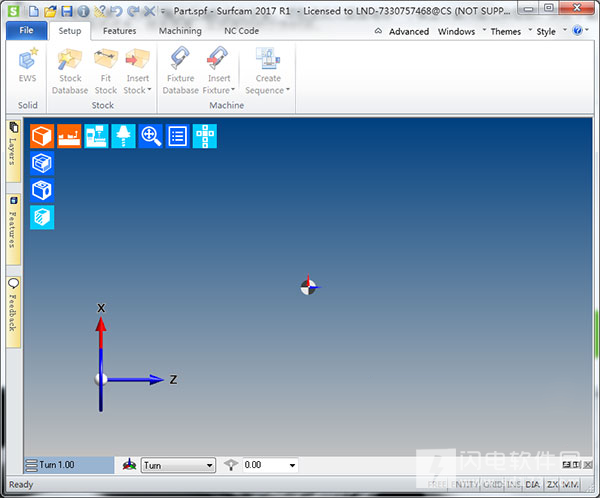600x498 pixels.
Task: Click the CPL axes icon beside Turn dropdown
Action: click(x=129, y=465)
